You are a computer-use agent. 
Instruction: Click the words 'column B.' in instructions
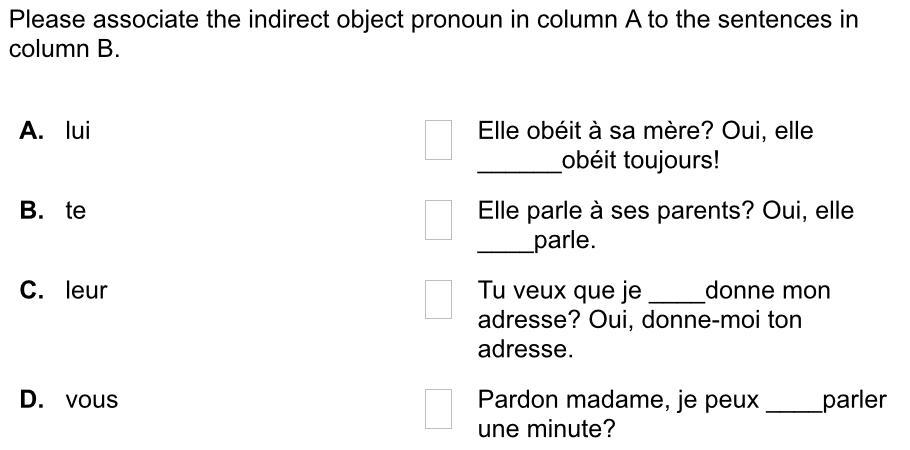pyautogui.click(x=64, y=49)
